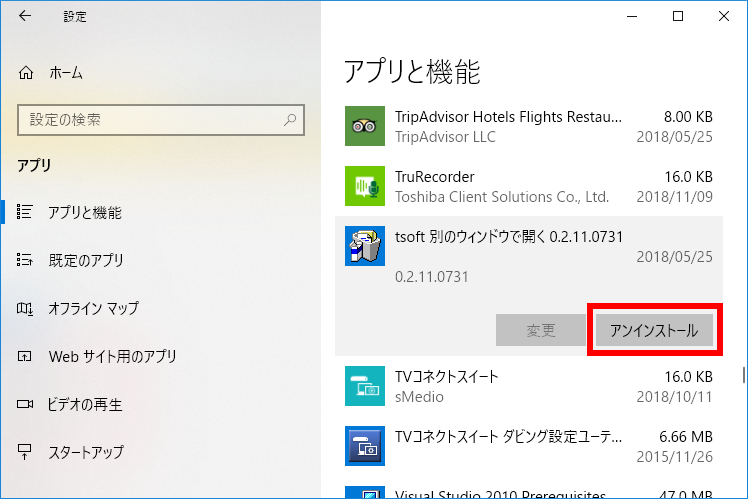Click the sMedio publisher text
Viewport: 748px width, 499px height.
(x=419, y=397)
